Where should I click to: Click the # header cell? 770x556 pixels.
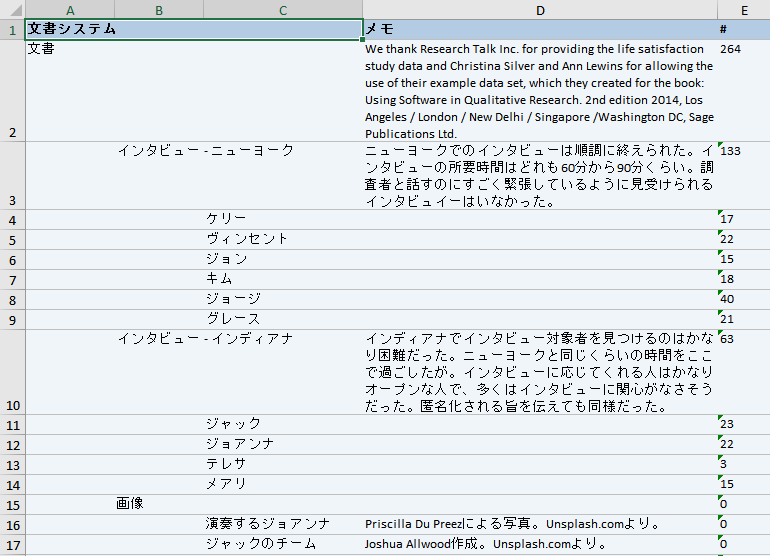744,30
